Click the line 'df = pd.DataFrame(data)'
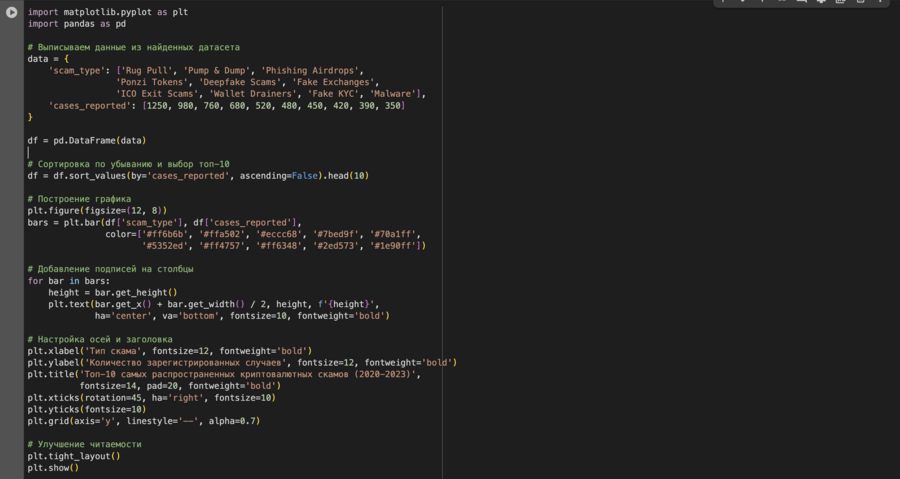 [x=87, y=141]
